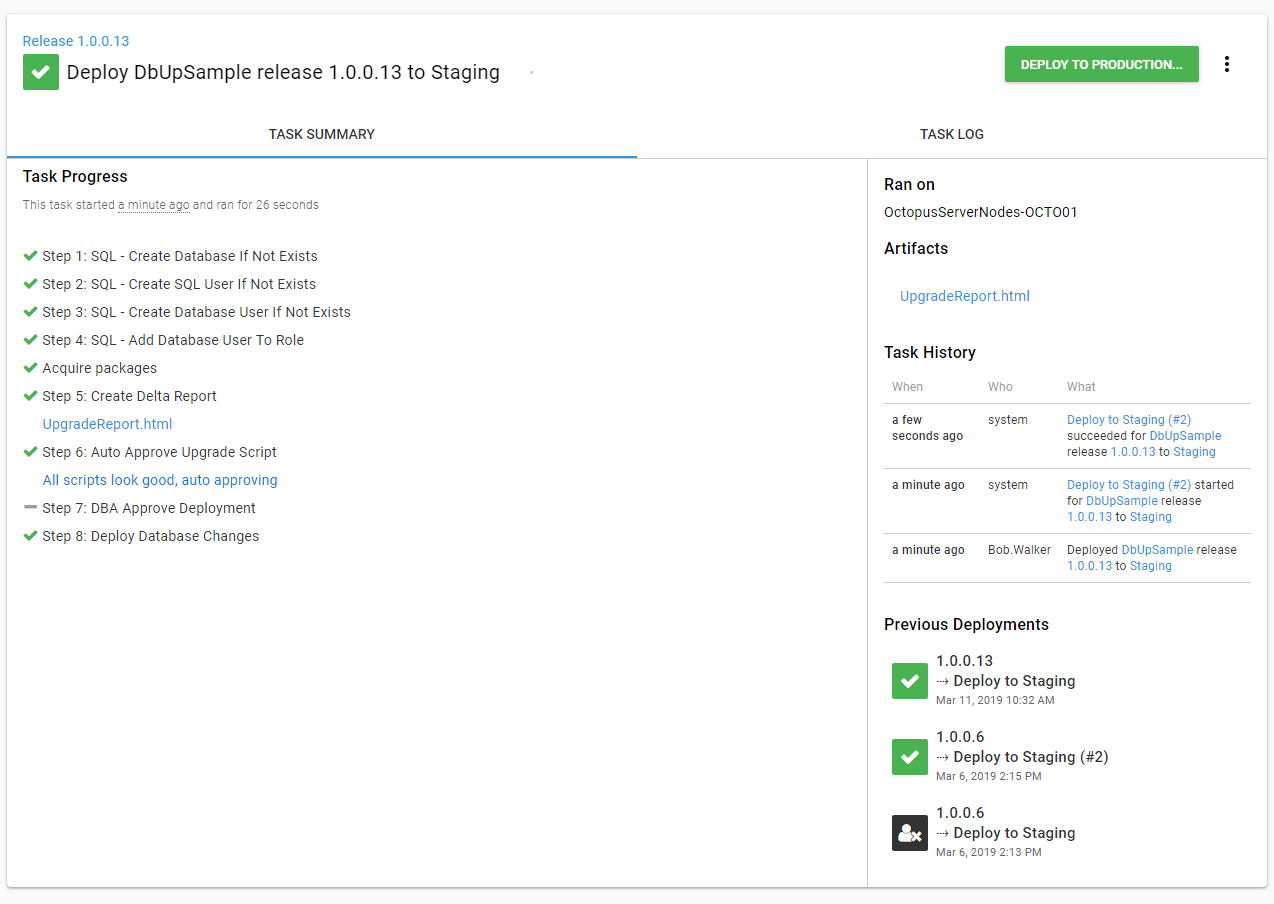1274x904 pixels.
Task: Switch to the Task Log tab
Action: pyautogui.click(x=951, y=134)
